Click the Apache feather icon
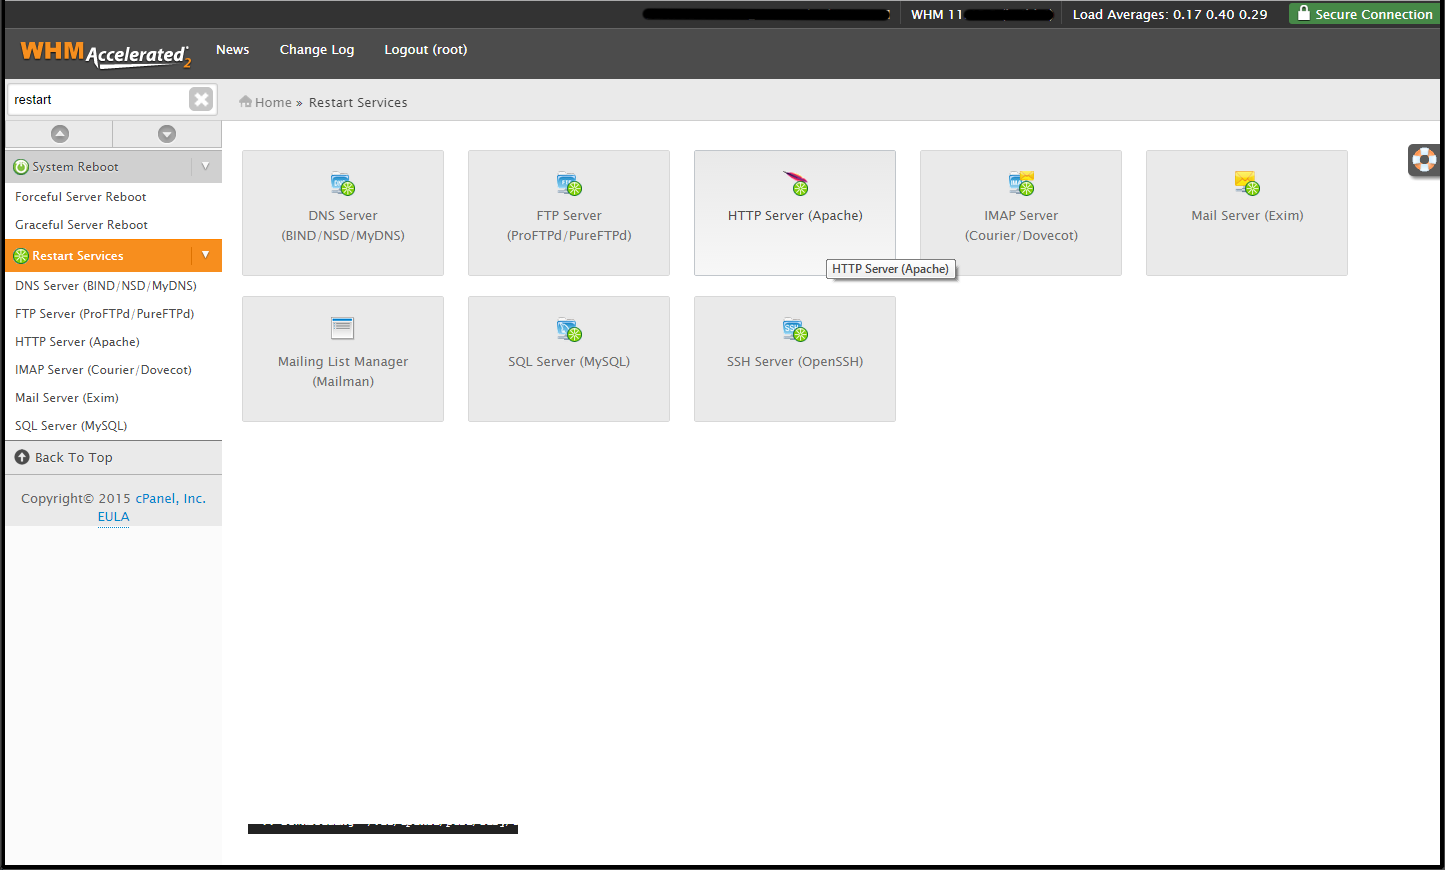Image resolution: width=1445 pixels, height=870 pixels. pyautogui.click(x=796, y=183)
